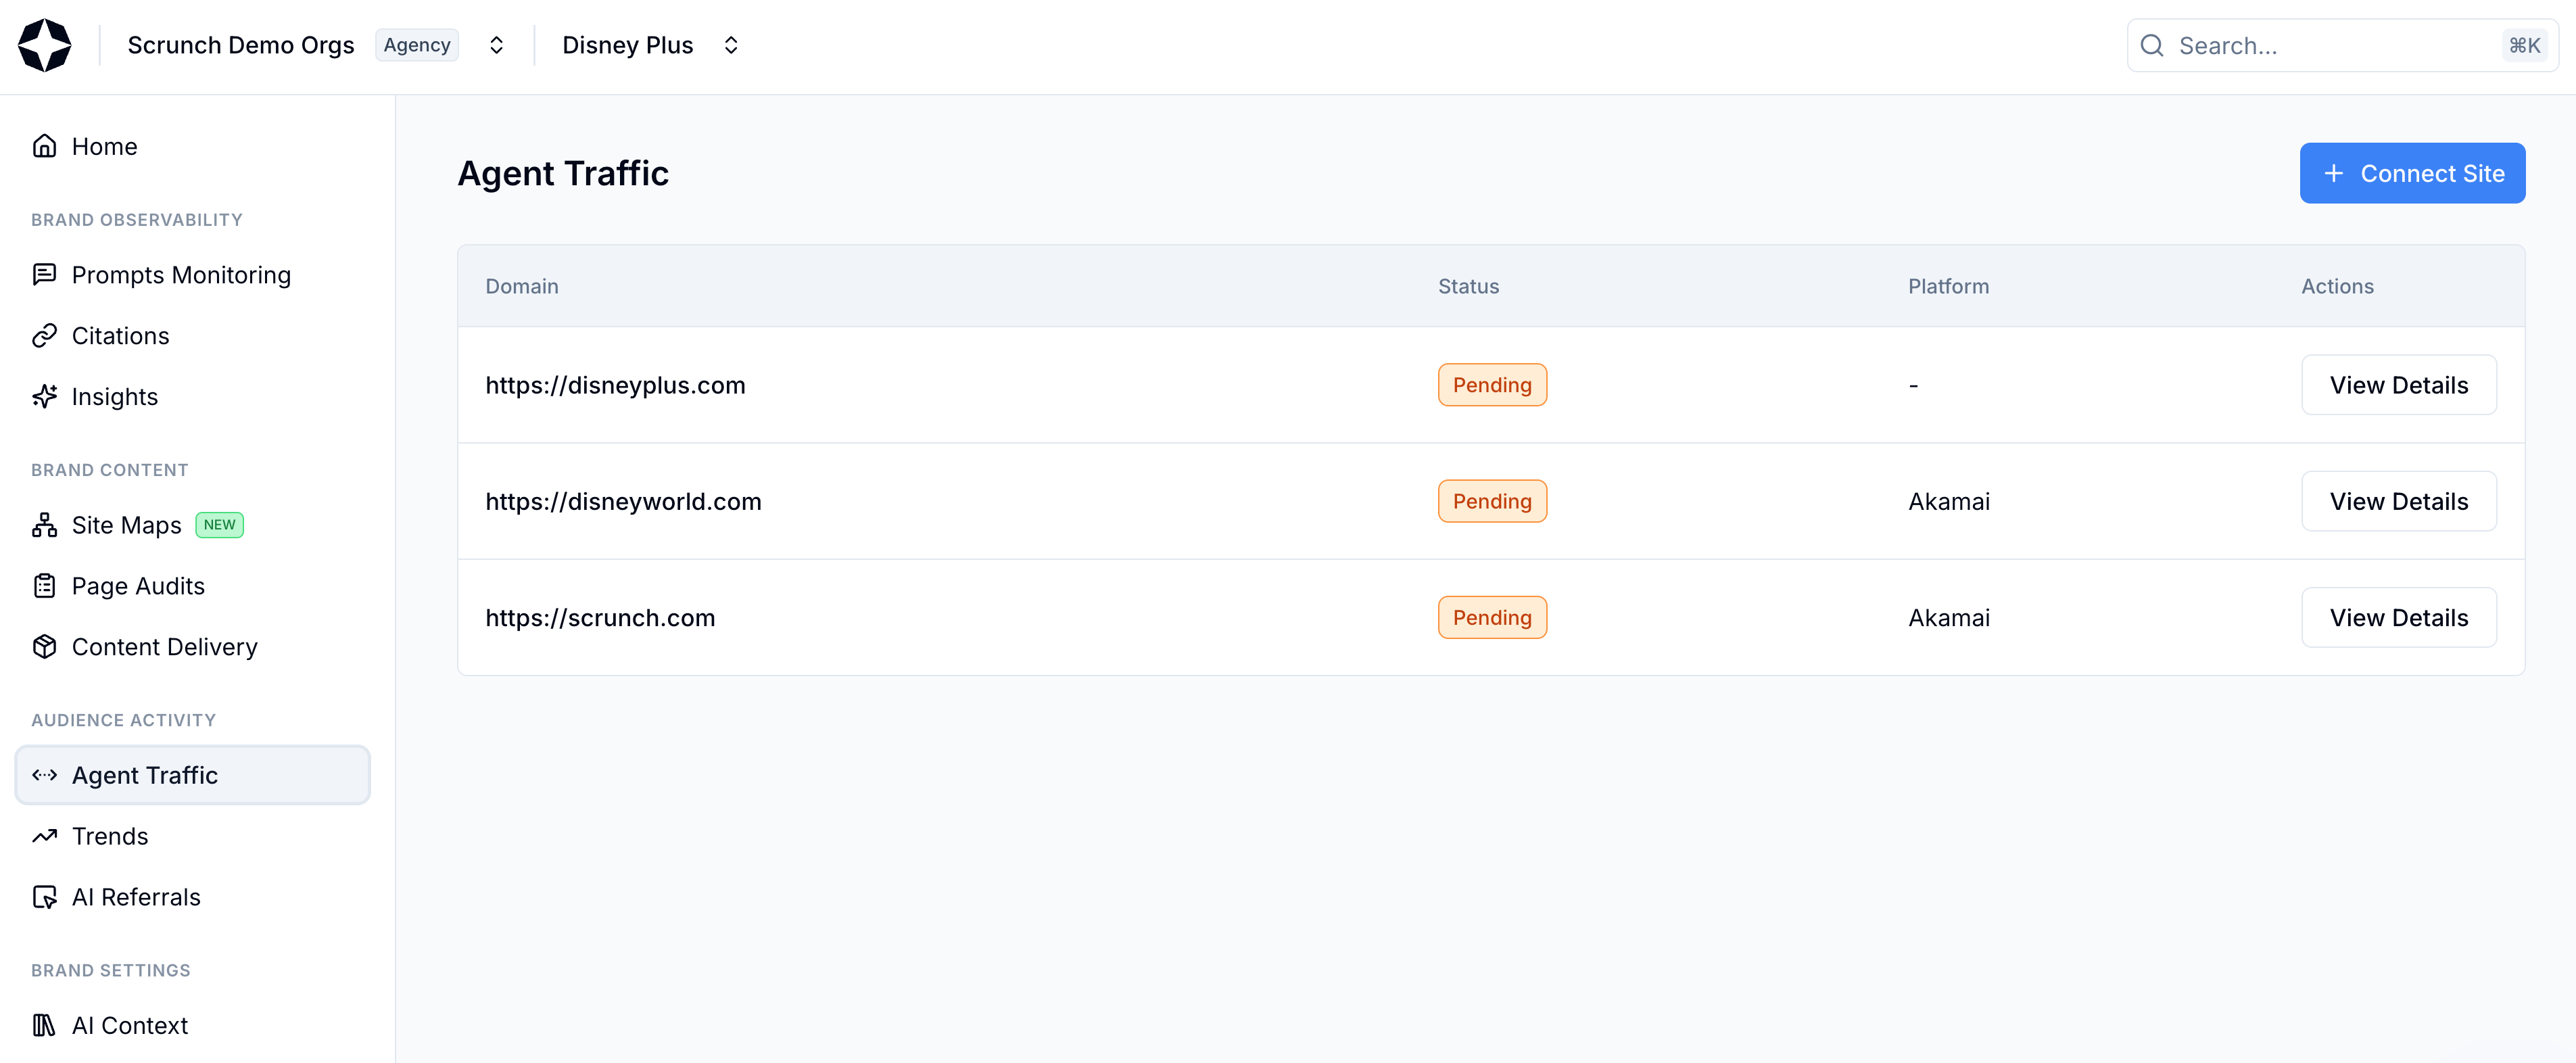Open Prompts Monitoring page

coord(193,275)
